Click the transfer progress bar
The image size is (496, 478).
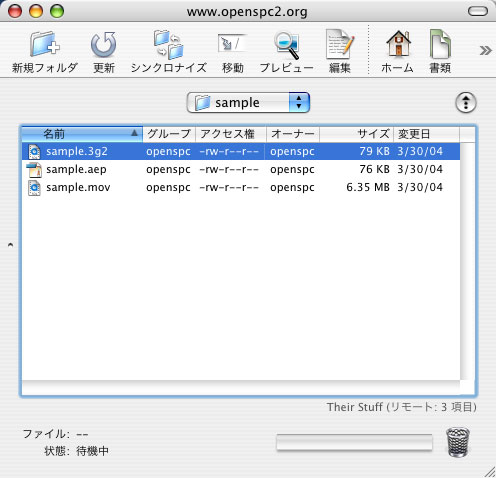tap(354, 442)
